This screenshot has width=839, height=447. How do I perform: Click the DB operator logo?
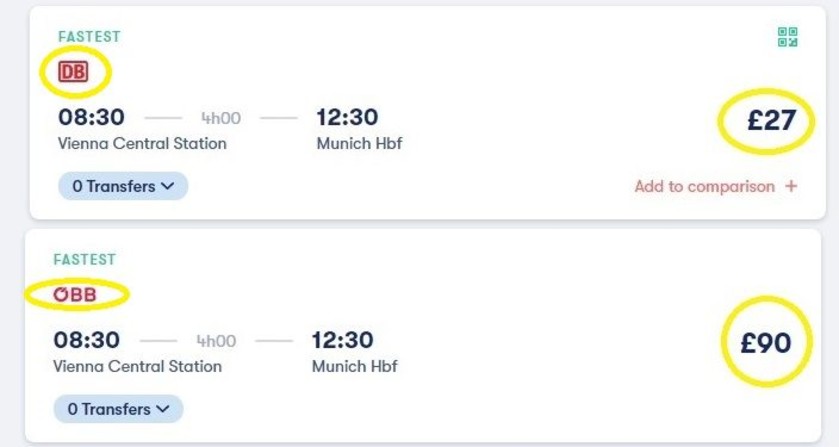73,71
